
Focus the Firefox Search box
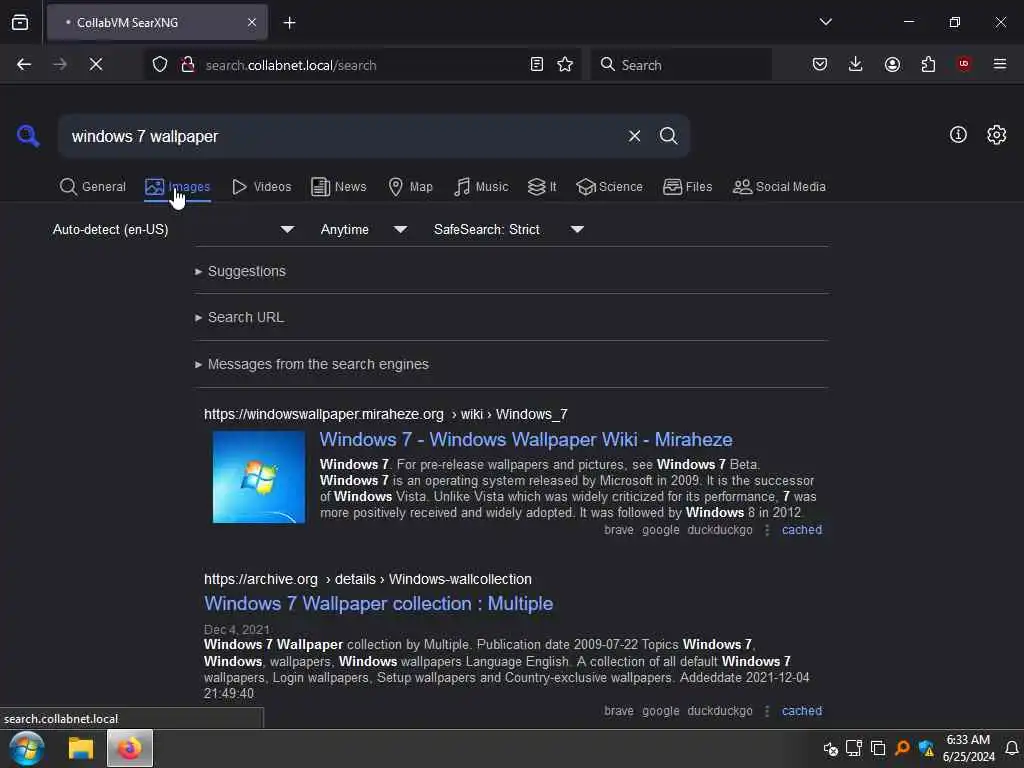pos(681,65)
